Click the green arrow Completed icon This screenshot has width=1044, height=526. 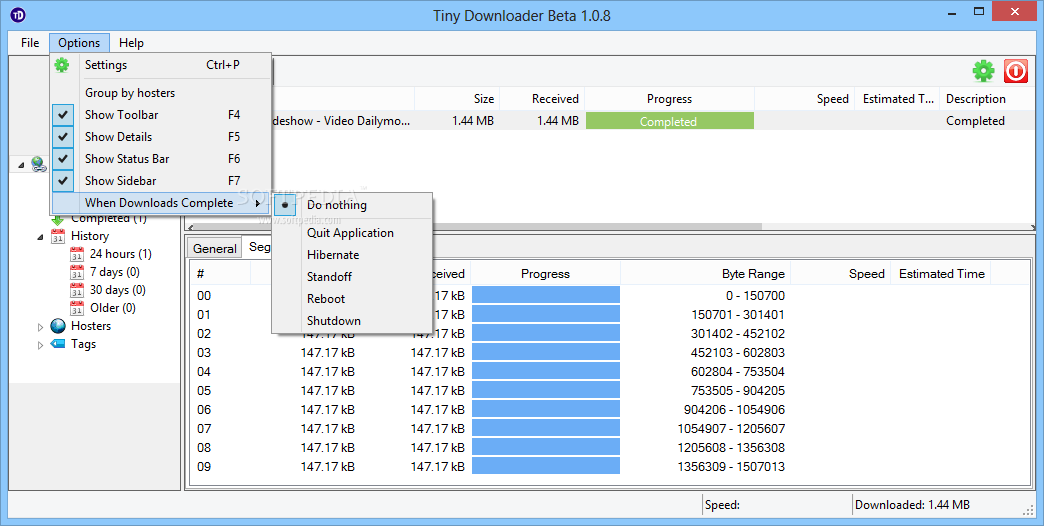pyautogui.click(x=58, y=220)
